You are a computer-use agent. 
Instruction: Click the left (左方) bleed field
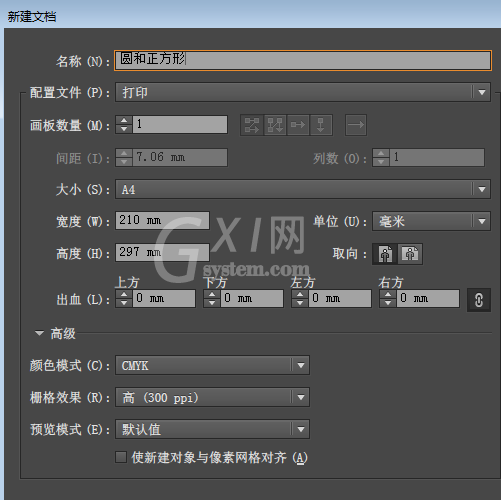click(x=340, y=298)
